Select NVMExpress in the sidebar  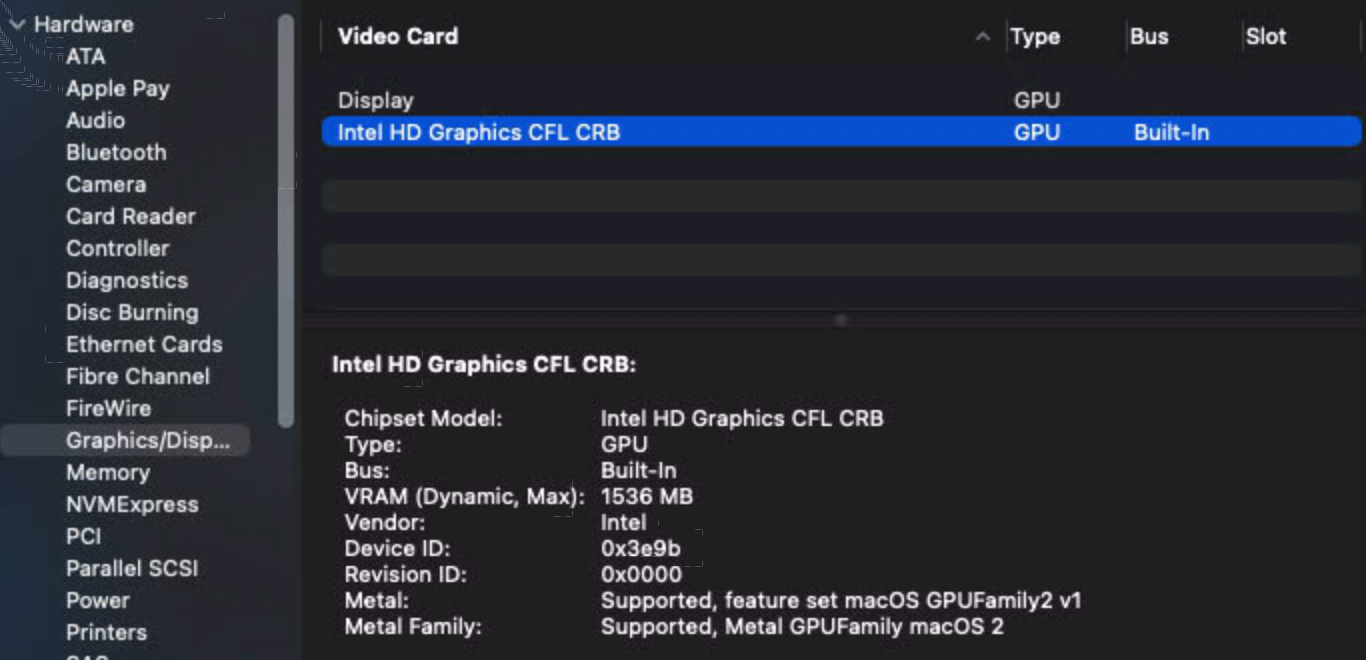132,504
